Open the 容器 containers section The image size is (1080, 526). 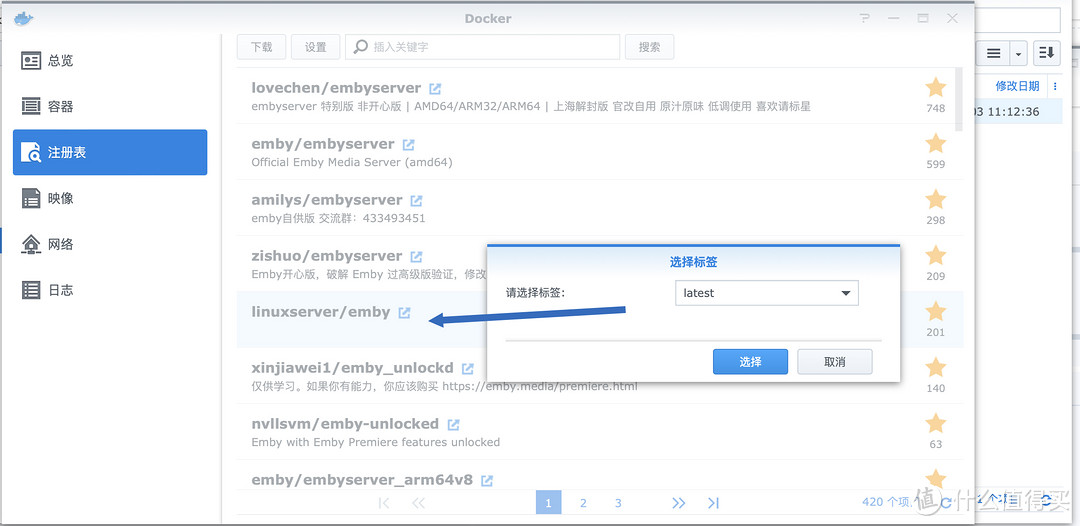[110, 107]
